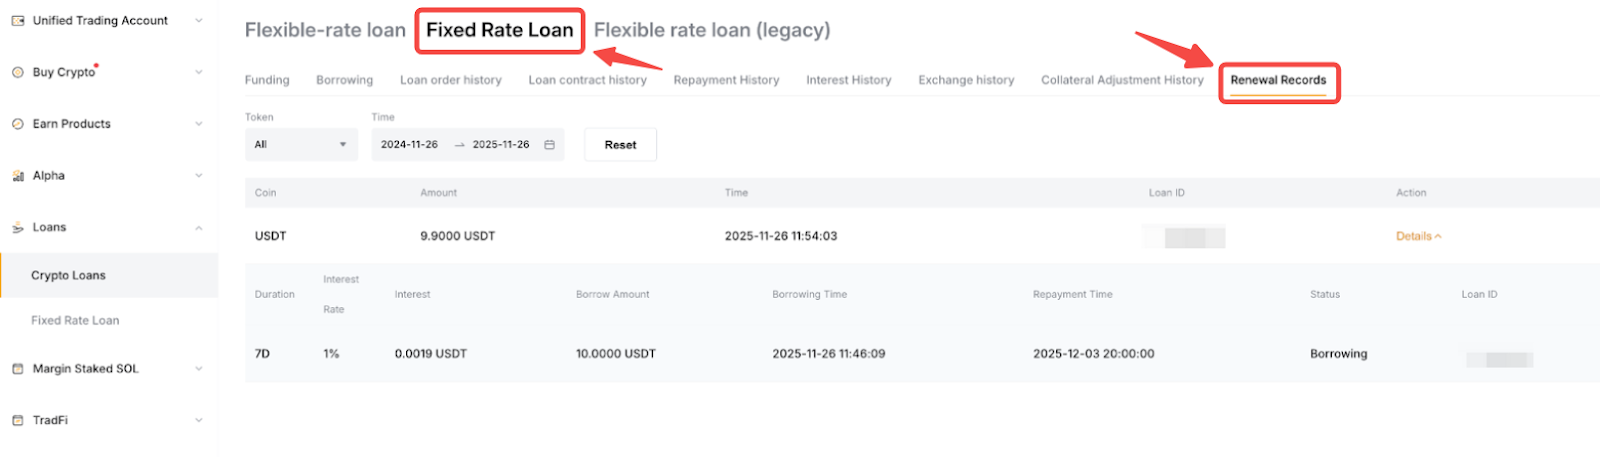Switch to the Flexible-rate loan tab
The height and width of the screenshot is (457, 1600).
325,30
